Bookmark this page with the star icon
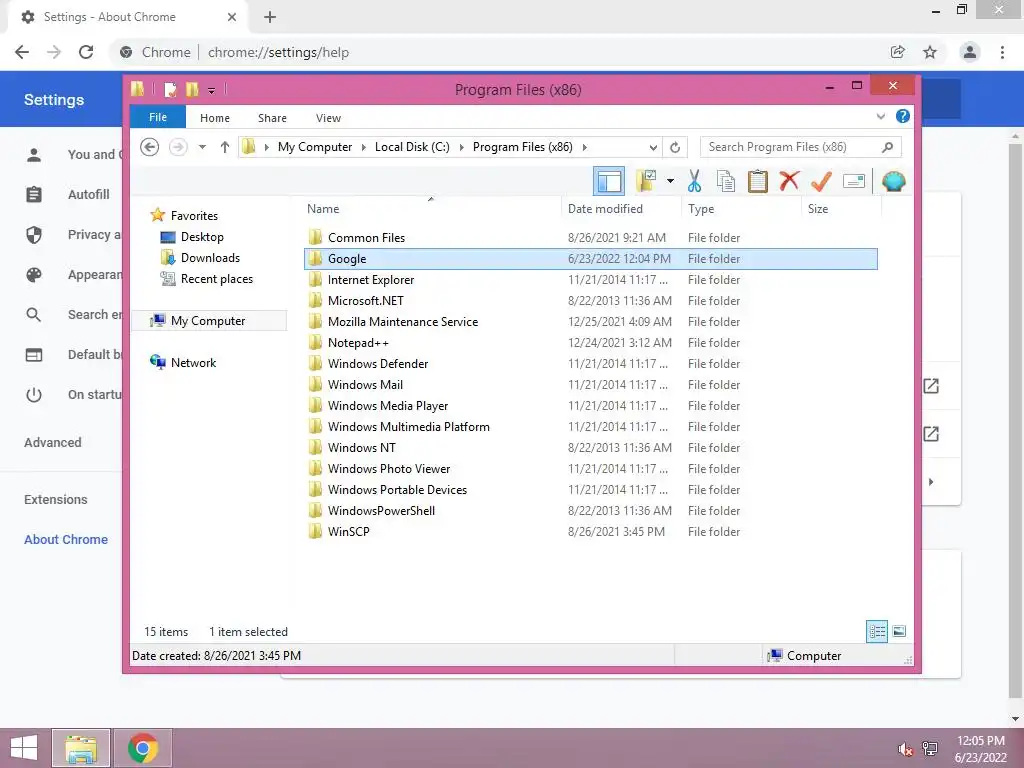 pos(930,52)
